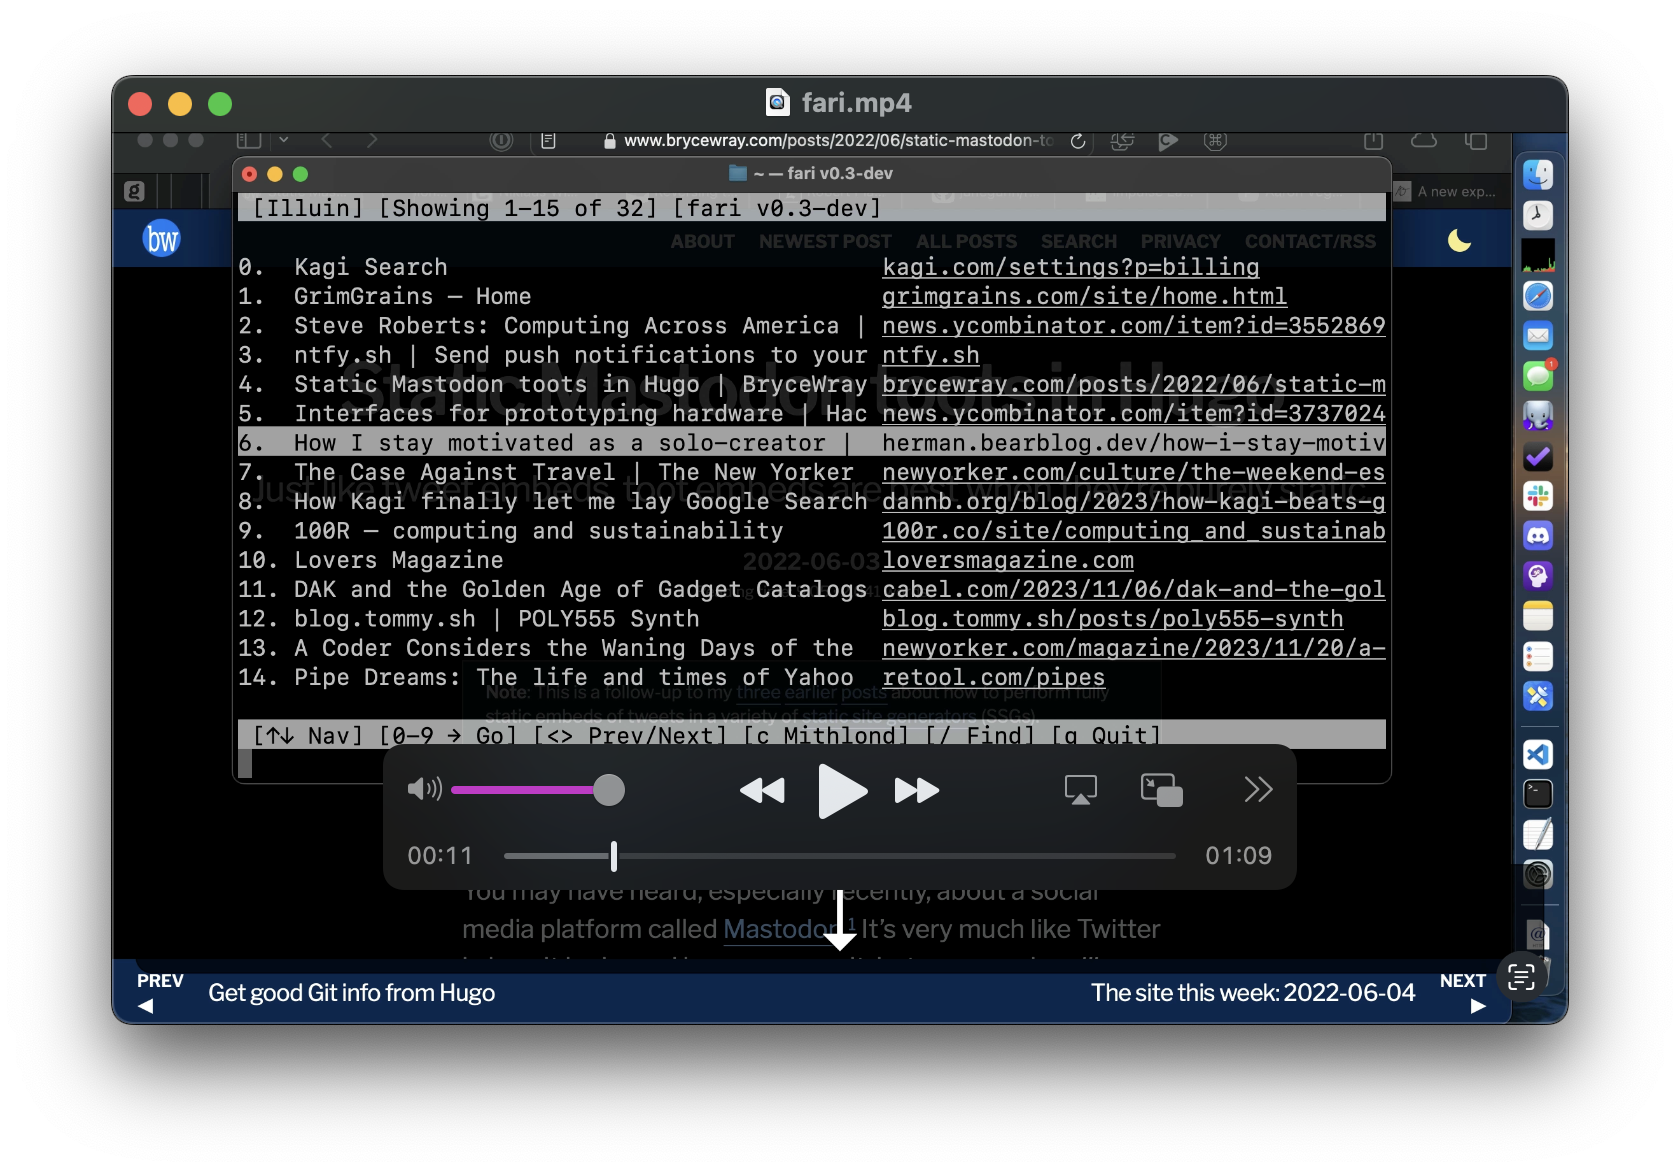Click the iCloud tabs cloud icon

(x=1424, y=141)
